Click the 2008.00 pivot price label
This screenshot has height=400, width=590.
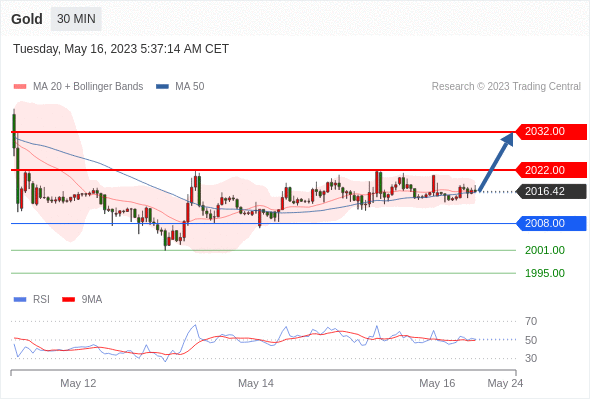(x=551, y=223)
